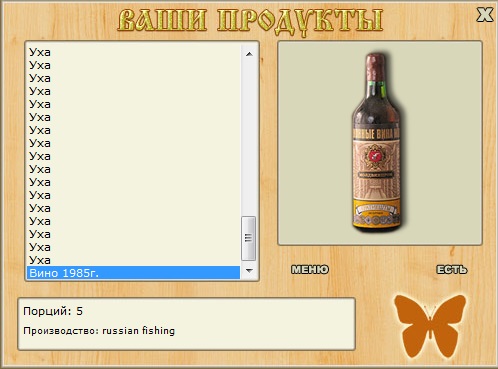Select the topmost visible Уха row

[133, 52]
